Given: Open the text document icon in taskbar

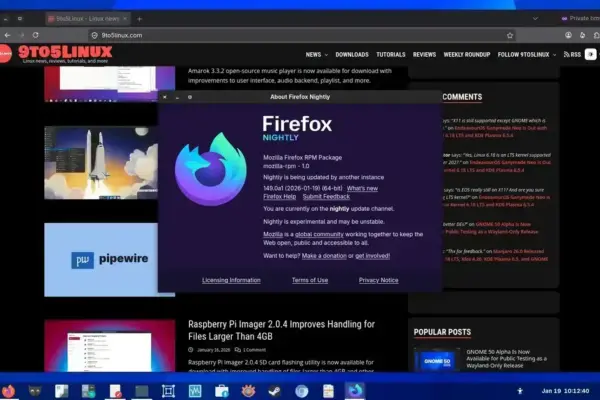Looking at the screenshot, I should 328,391.
